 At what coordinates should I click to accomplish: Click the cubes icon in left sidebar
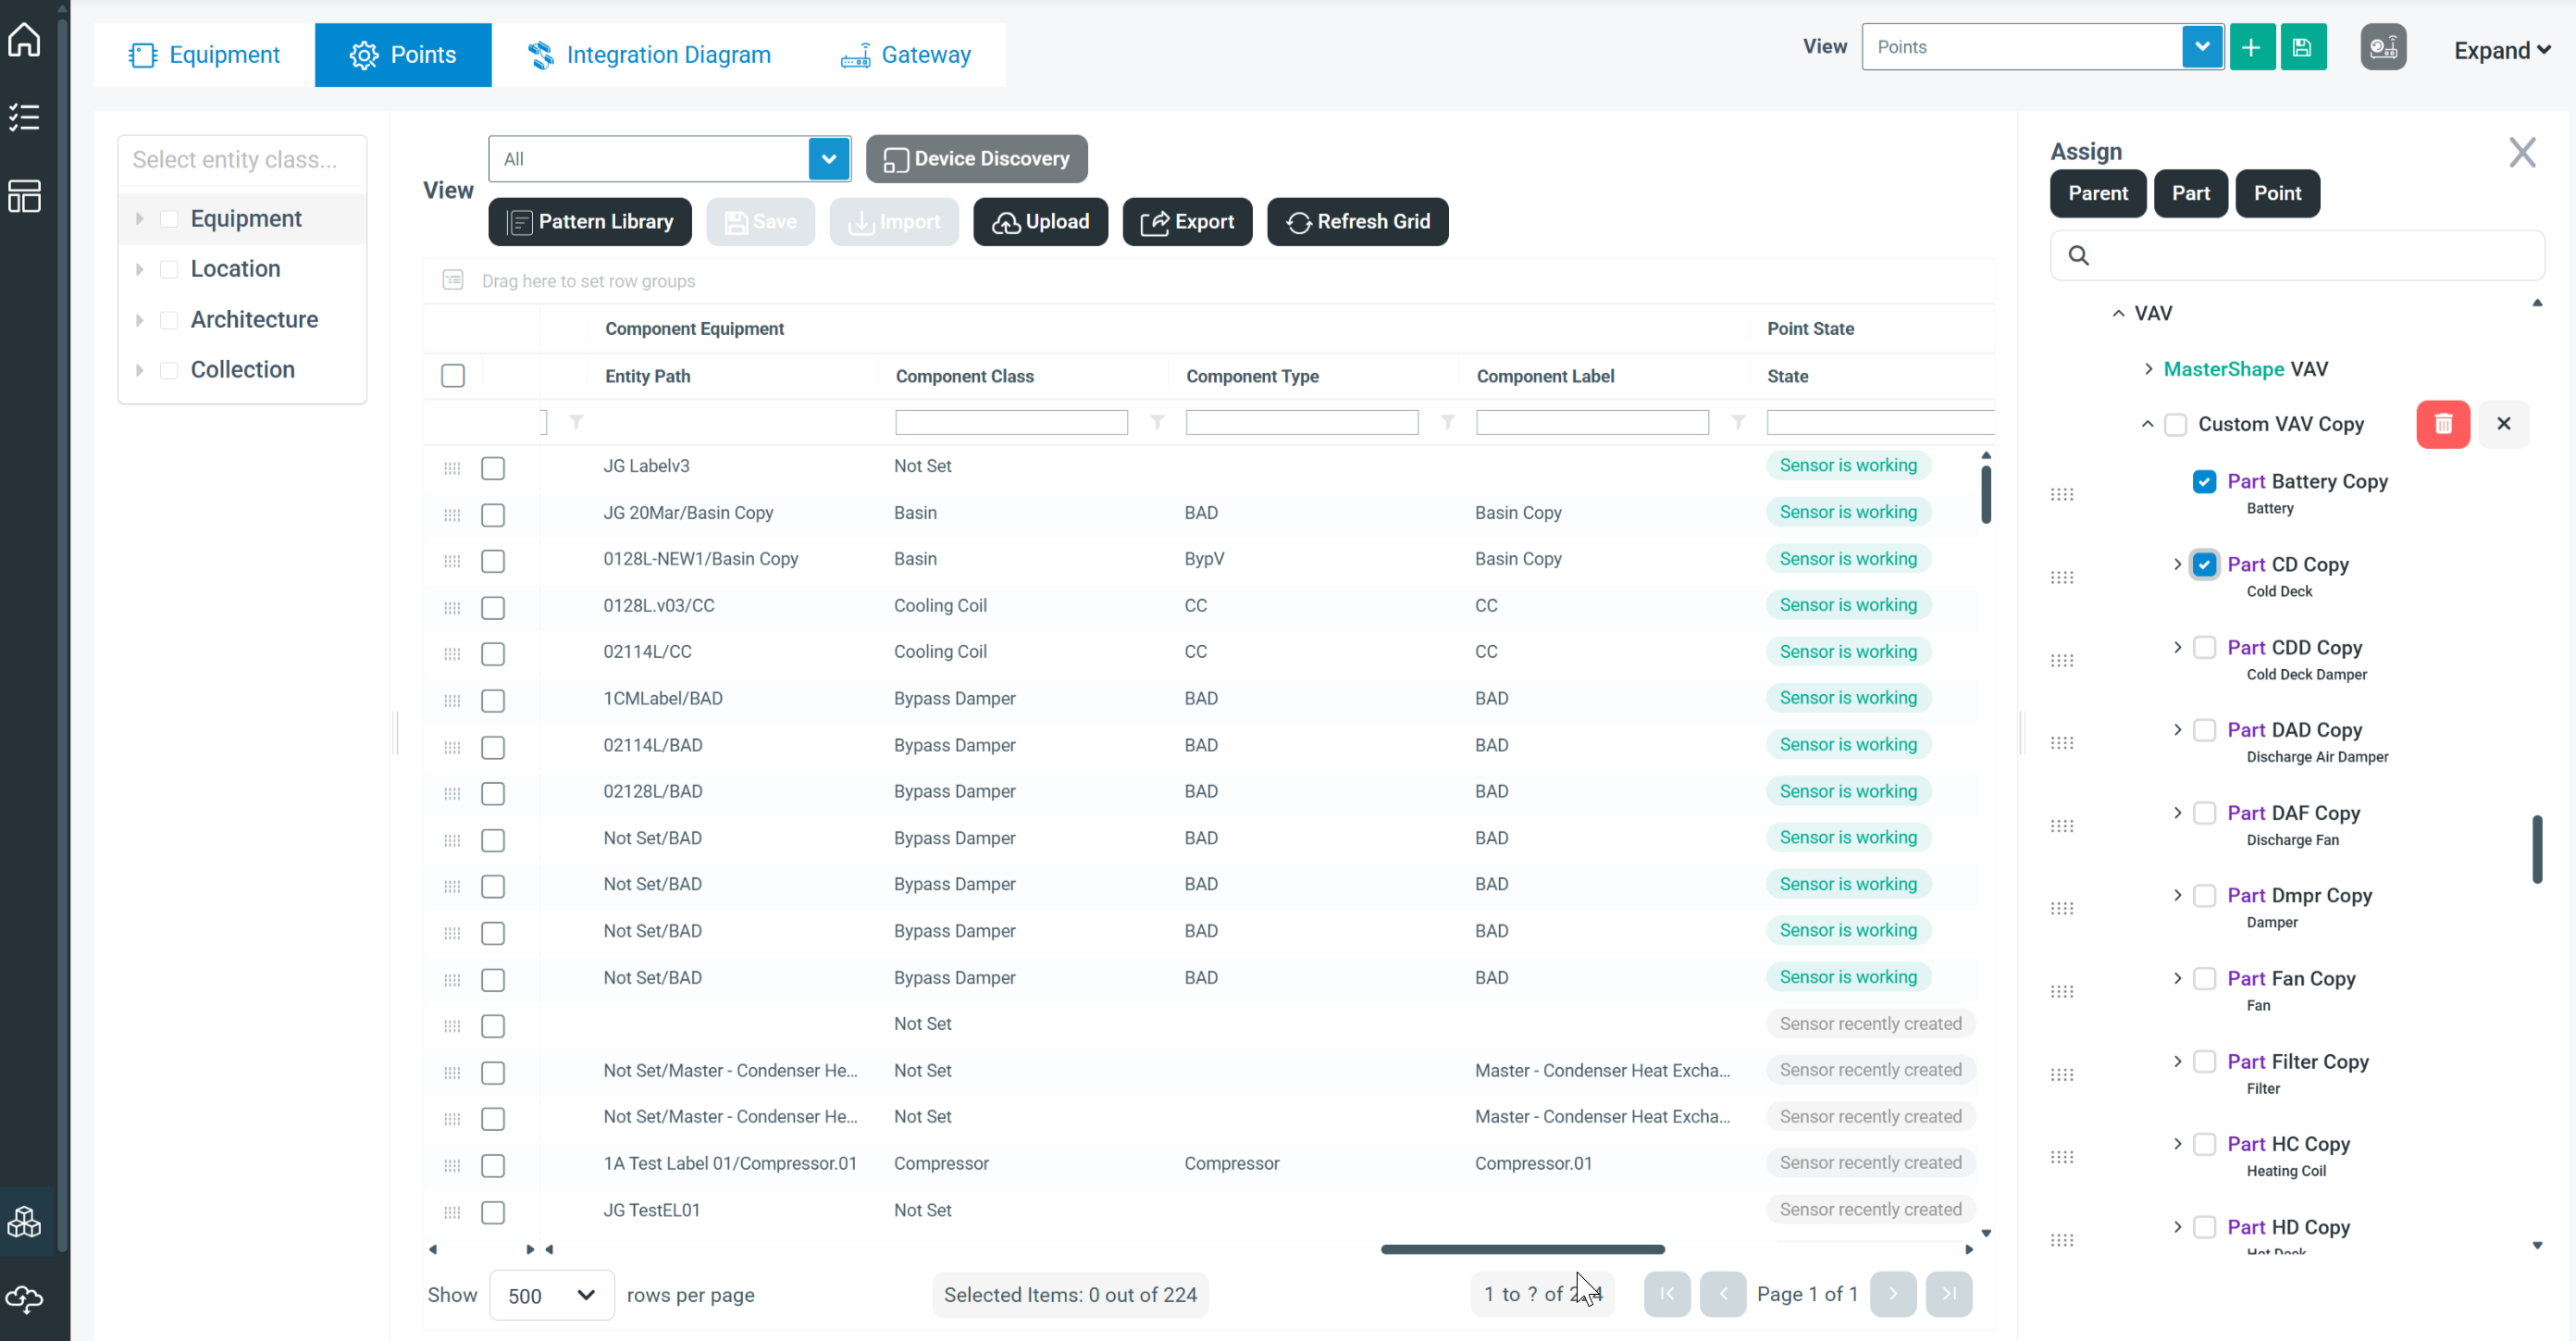tap(24, 1222)
